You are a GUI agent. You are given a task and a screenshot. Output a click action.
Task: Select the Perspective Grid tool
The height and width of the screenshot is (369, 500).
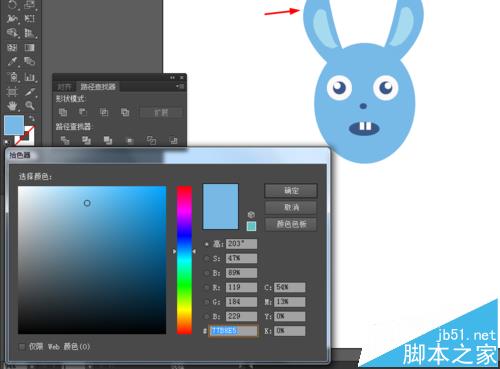pyautogui.click(x=30, y=33)
